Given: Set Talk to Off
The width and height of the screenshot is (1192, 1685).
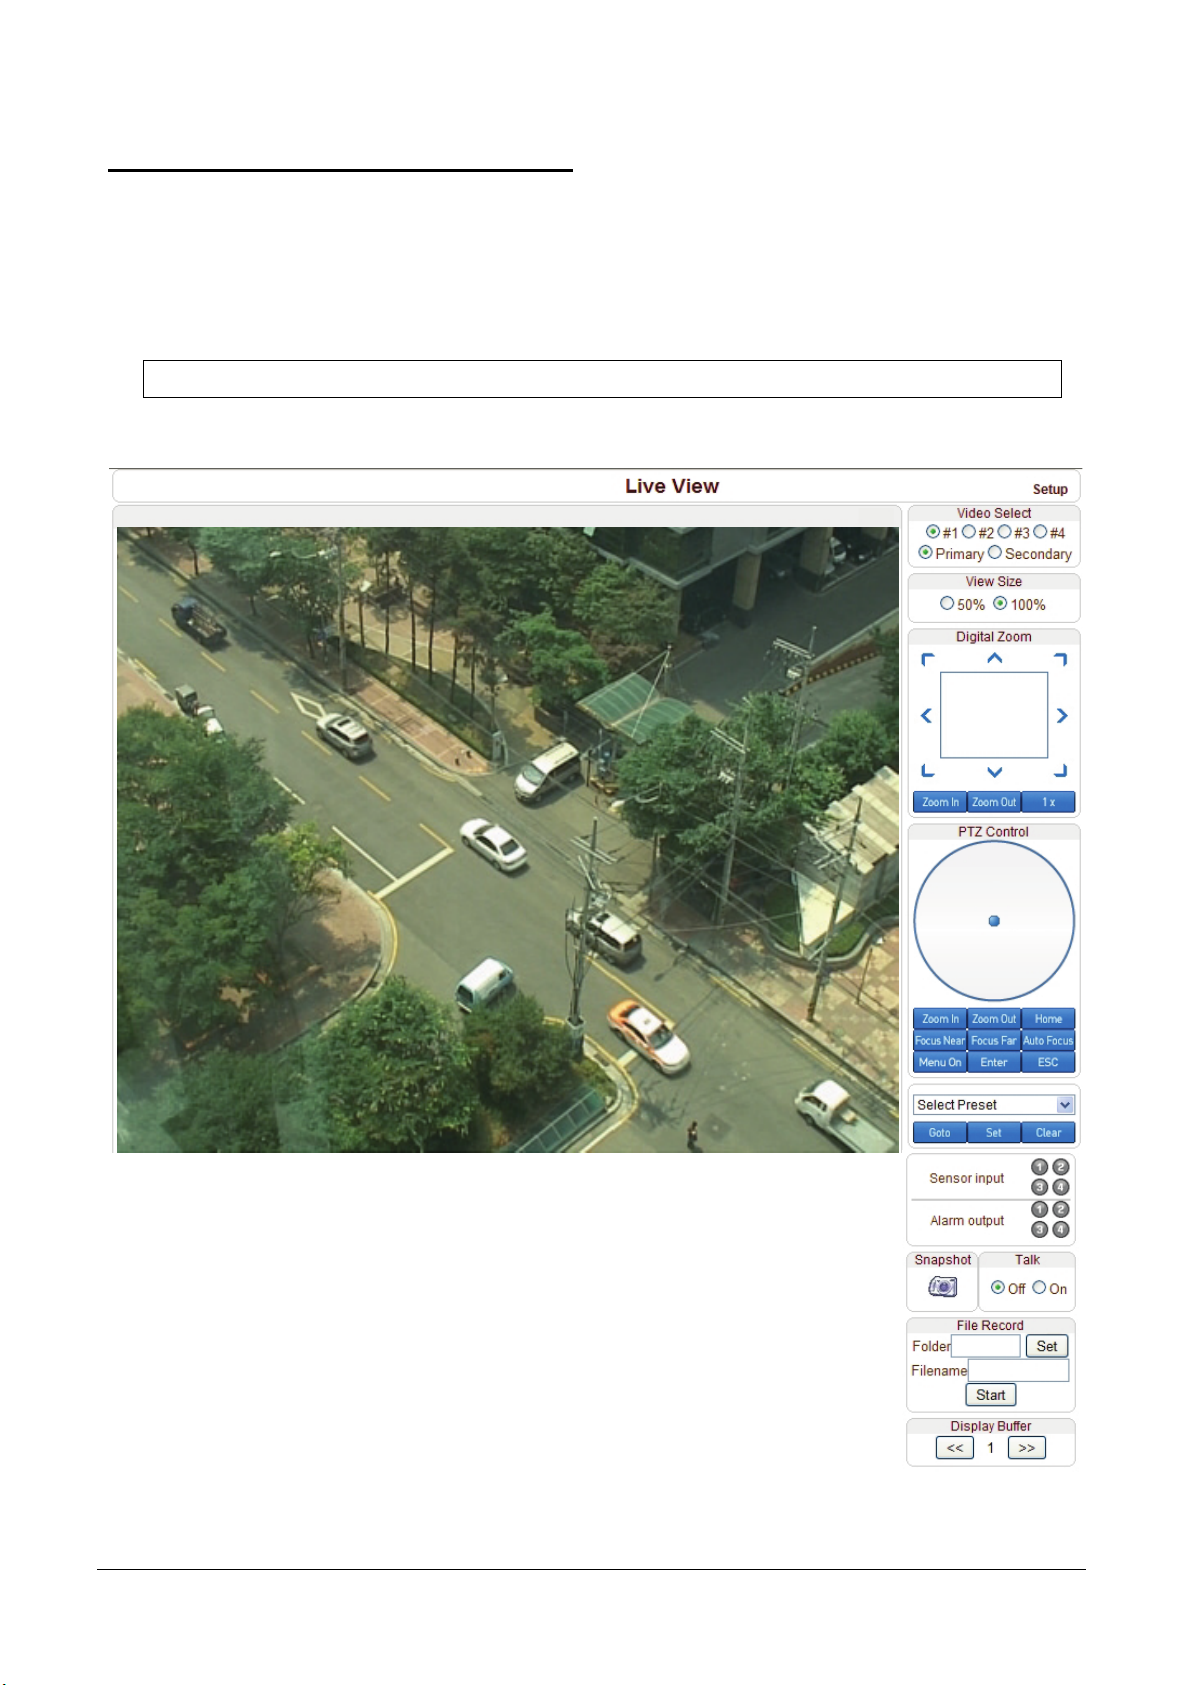Looking at the screenshot, I should [997, 1288].
